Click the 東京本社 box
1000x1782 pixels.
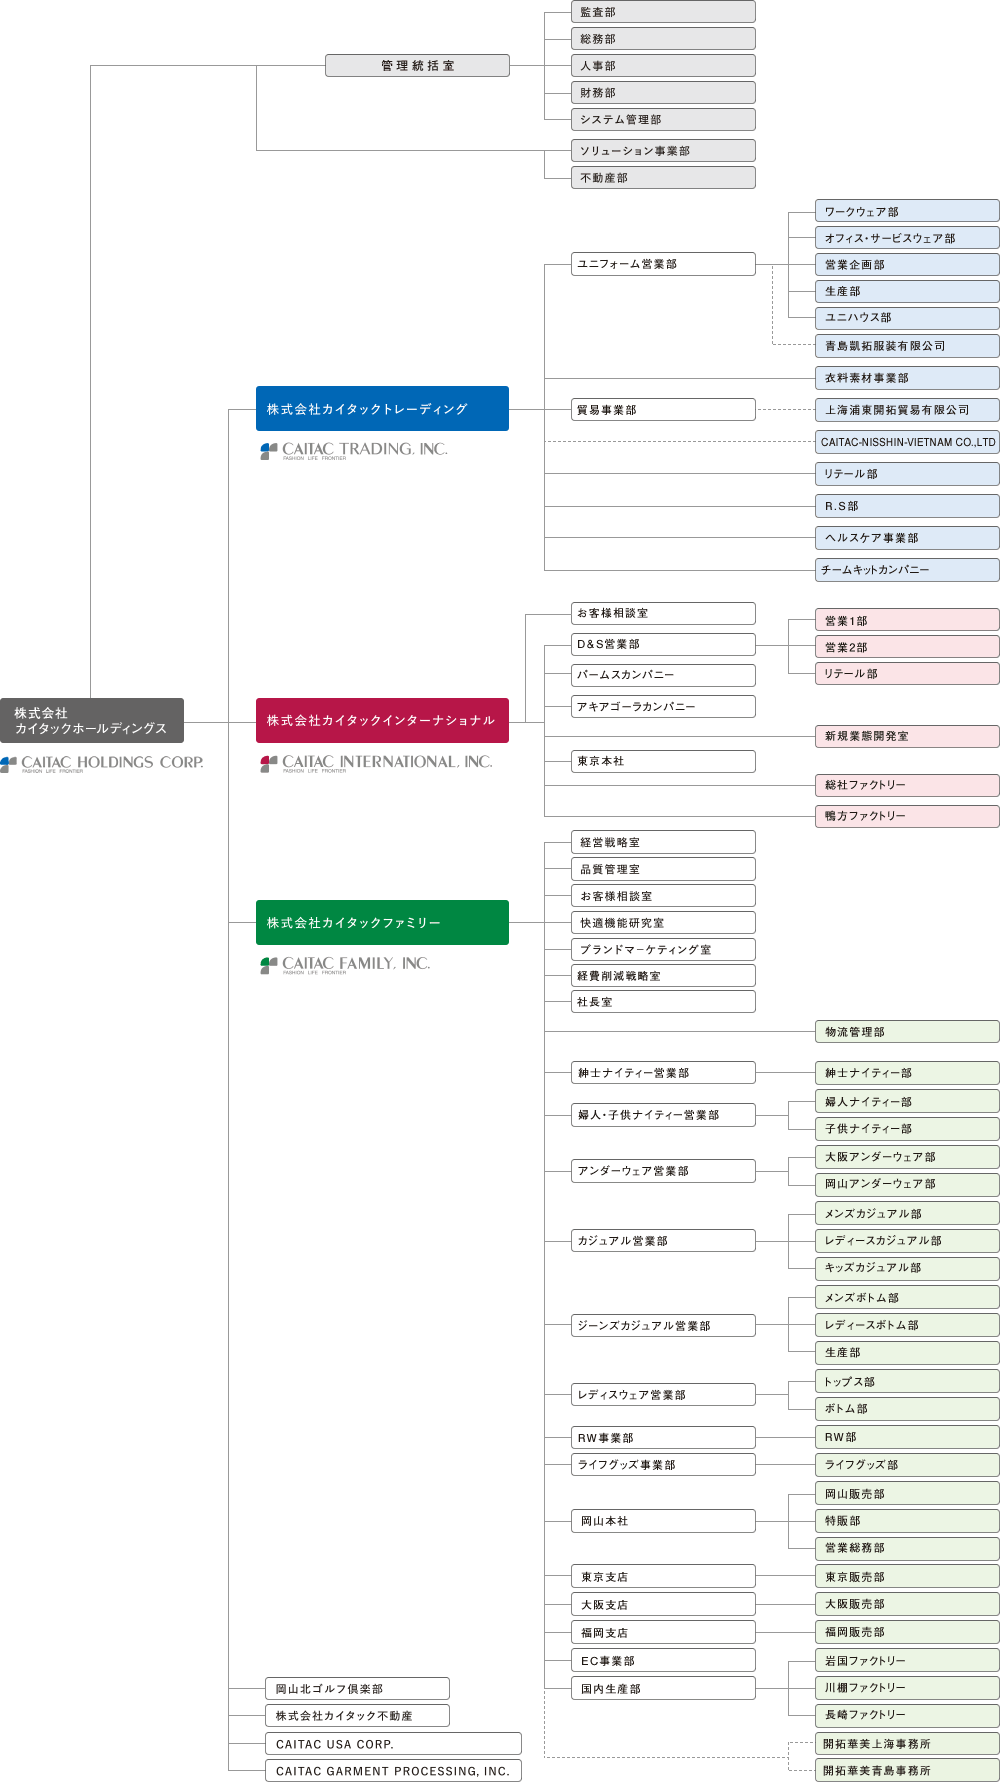[663, 761]
